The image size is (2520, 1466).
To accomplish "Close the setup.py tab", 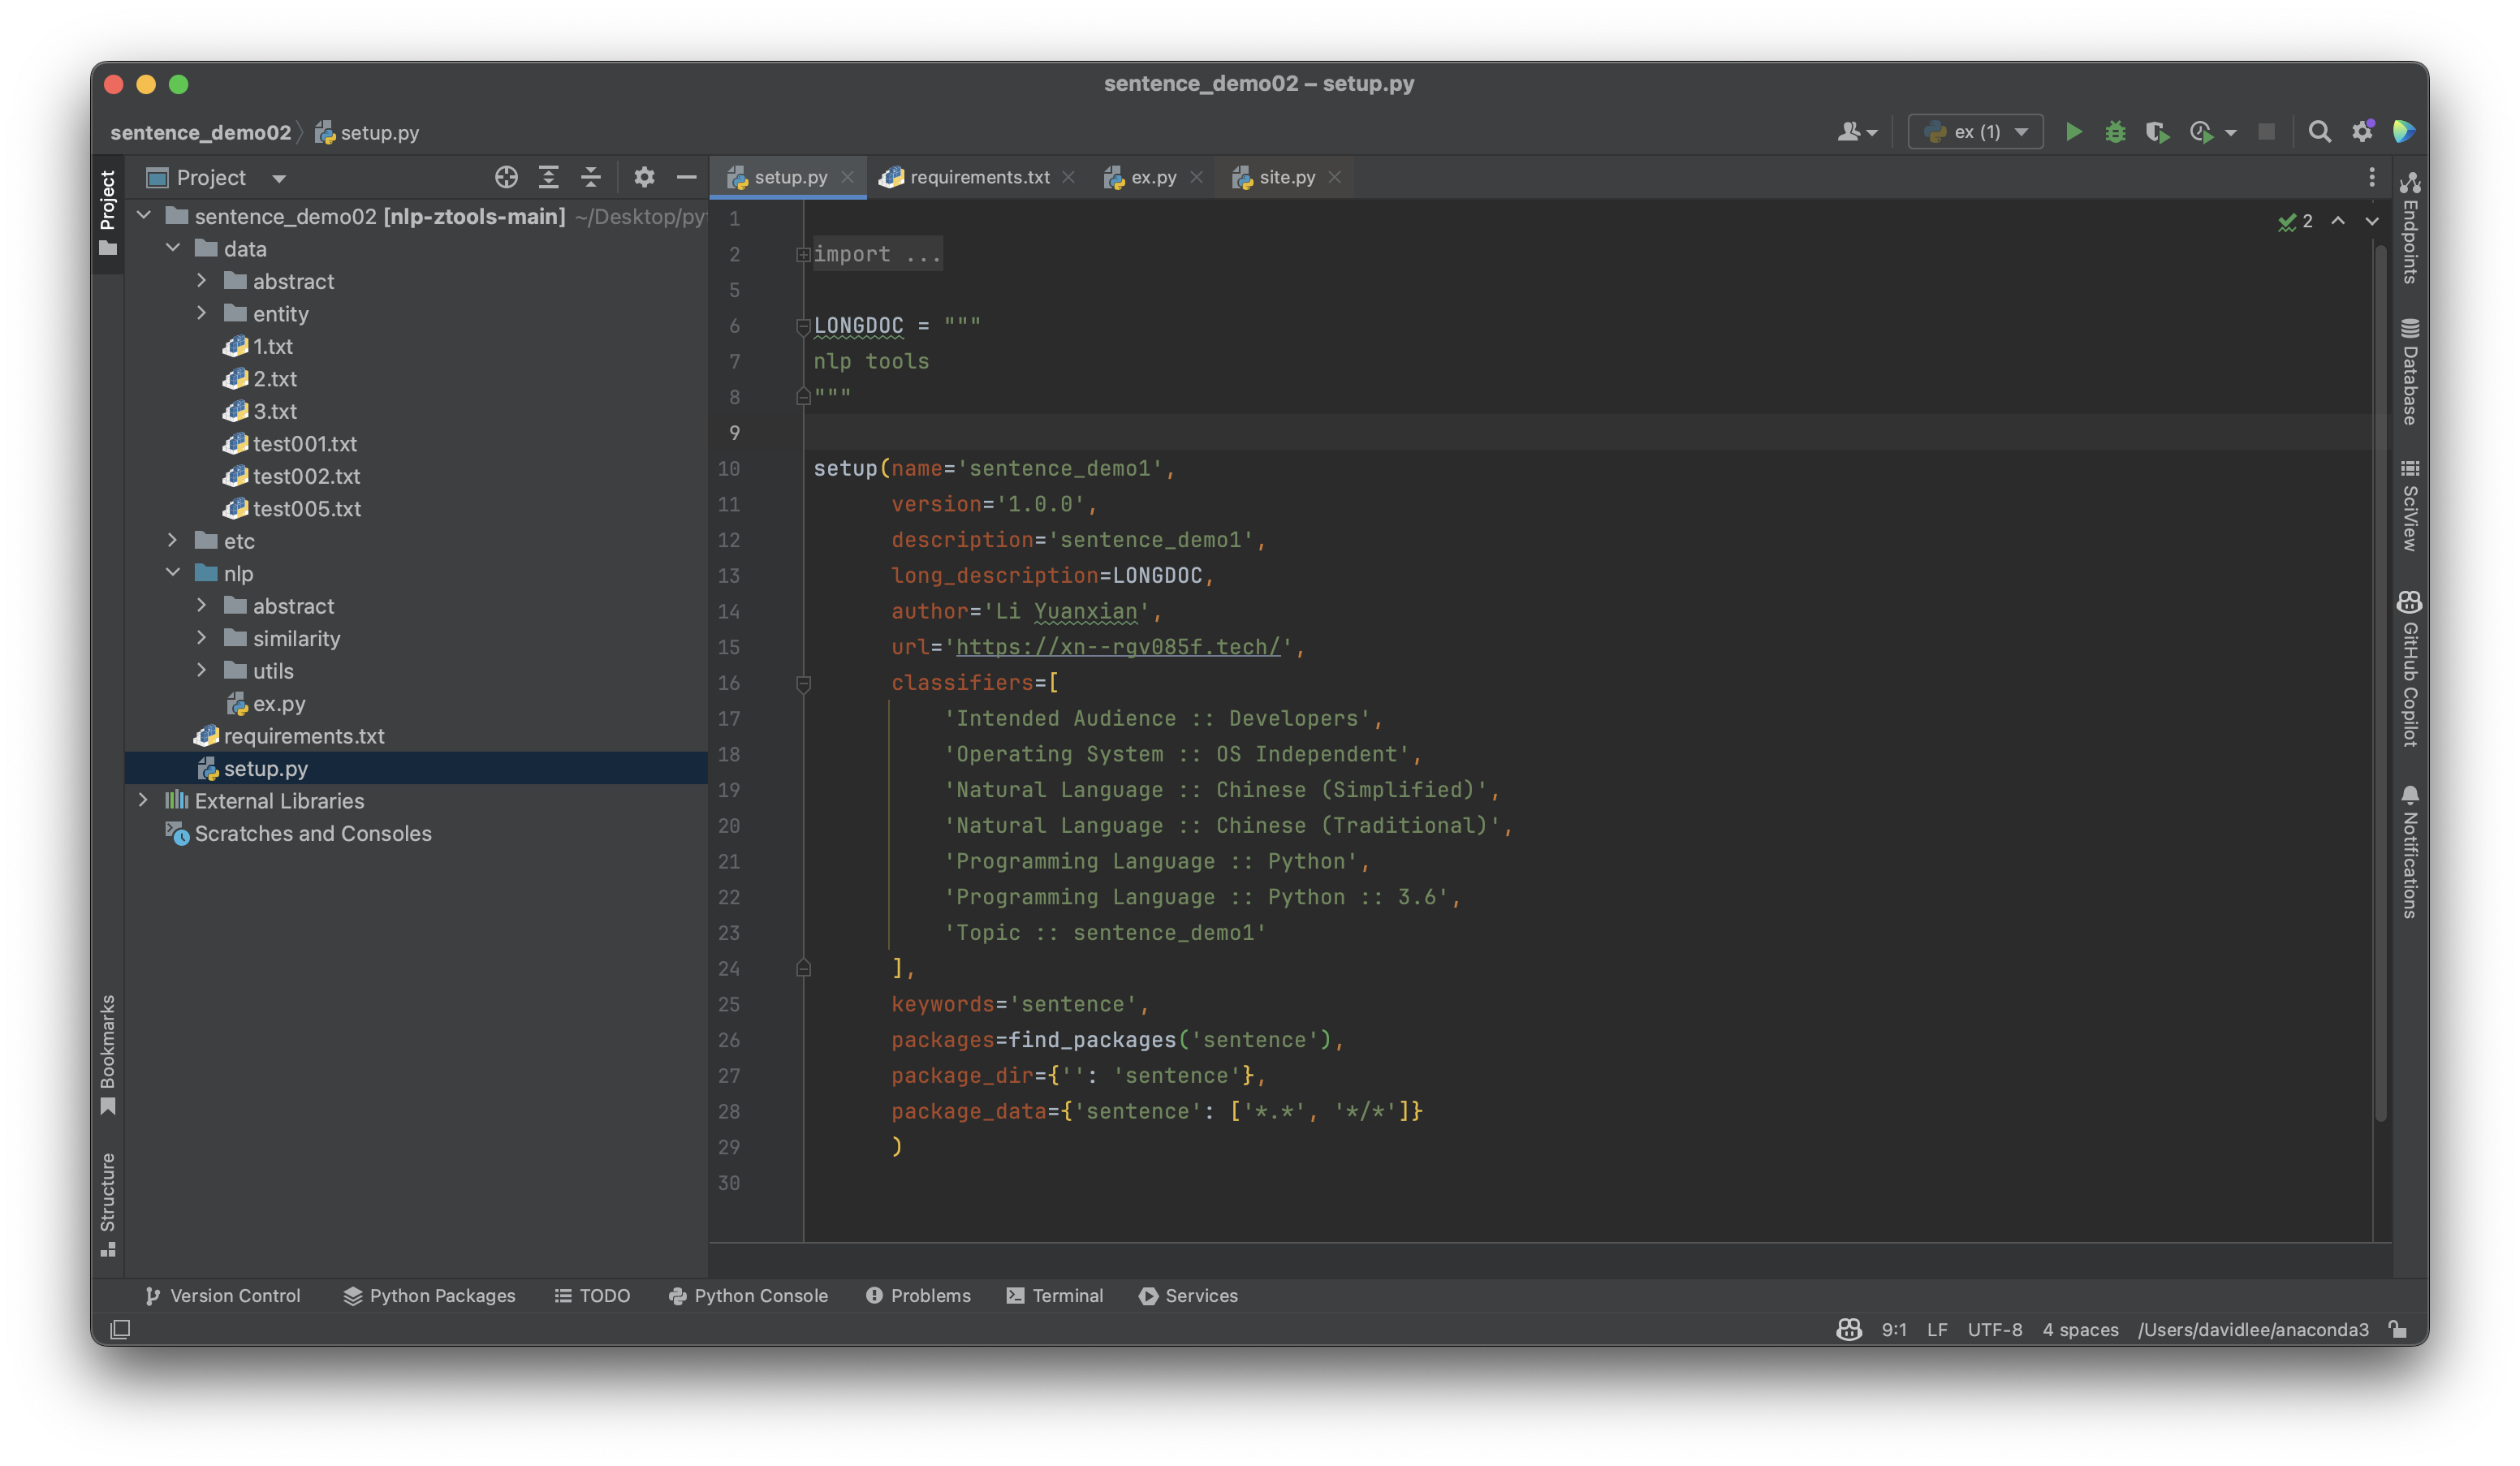I will [x=847, y=177].
